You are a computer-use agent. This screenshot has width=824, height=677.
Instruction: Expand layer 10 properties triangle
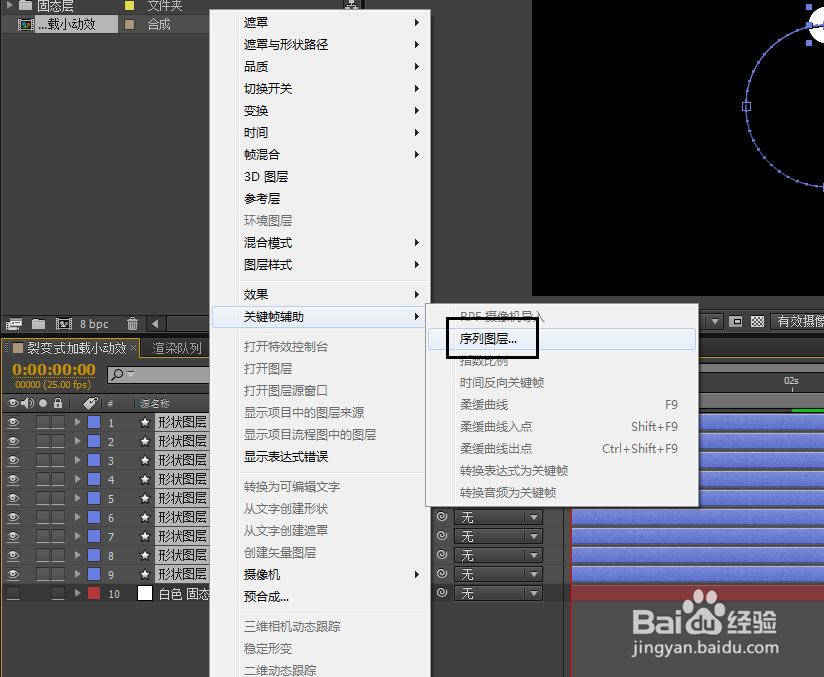[78, 593]
